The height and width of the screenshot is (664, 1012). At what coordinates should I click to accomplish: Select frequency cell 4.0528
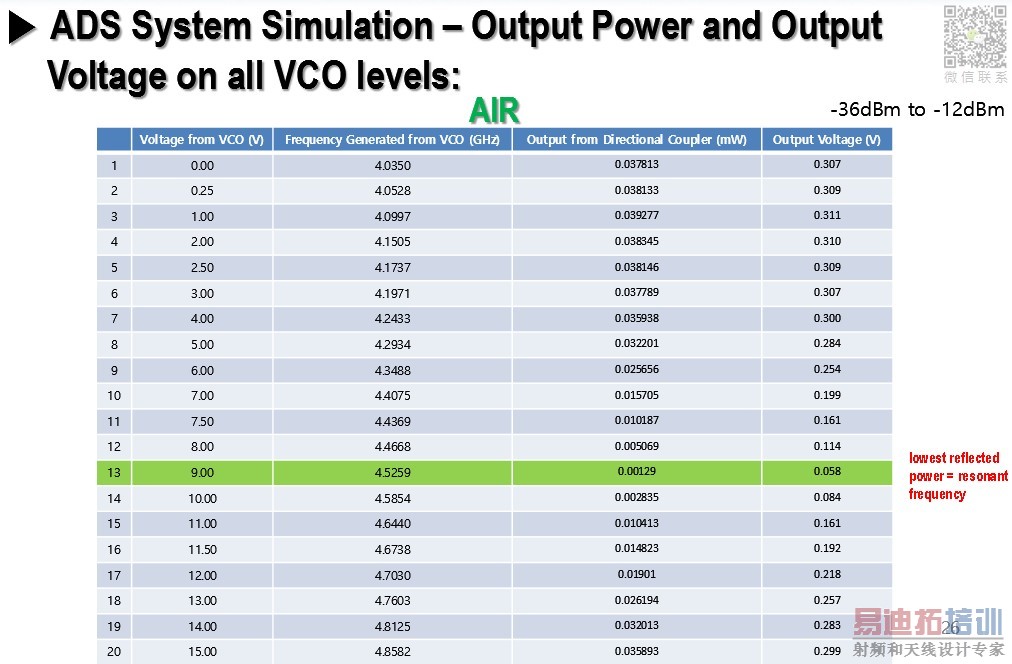tap(392, 191)
